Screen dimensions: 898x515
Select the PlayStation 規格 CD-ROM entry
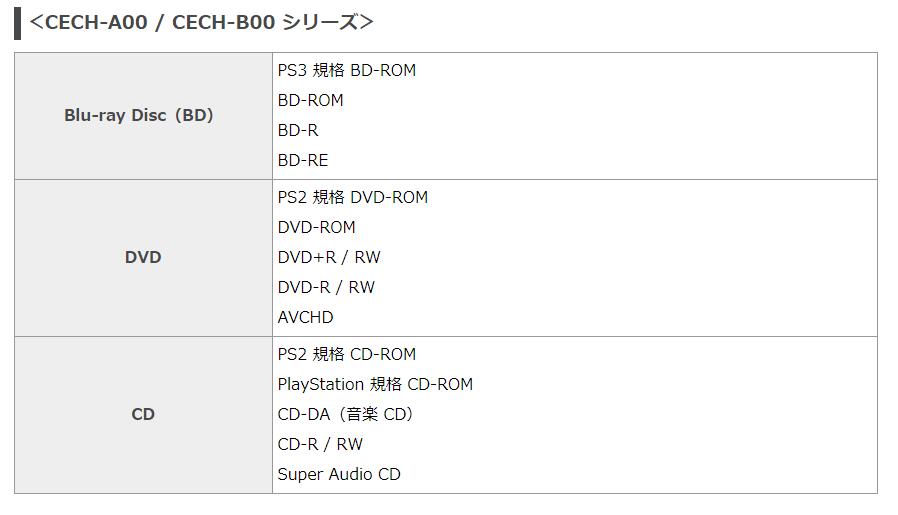pyautogui.click(x=375, y=384)
